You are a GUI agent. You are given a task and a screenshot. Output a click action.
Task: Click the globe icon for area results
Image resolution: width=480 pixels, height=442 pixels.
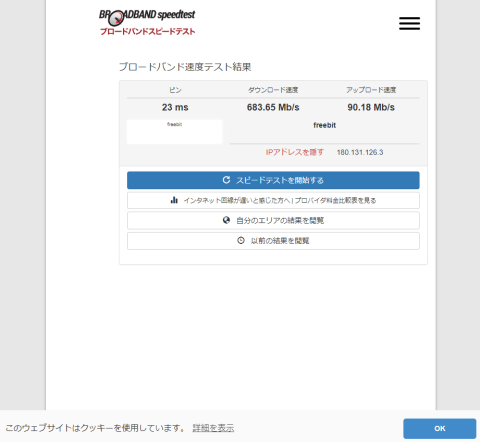pos(226,220)
